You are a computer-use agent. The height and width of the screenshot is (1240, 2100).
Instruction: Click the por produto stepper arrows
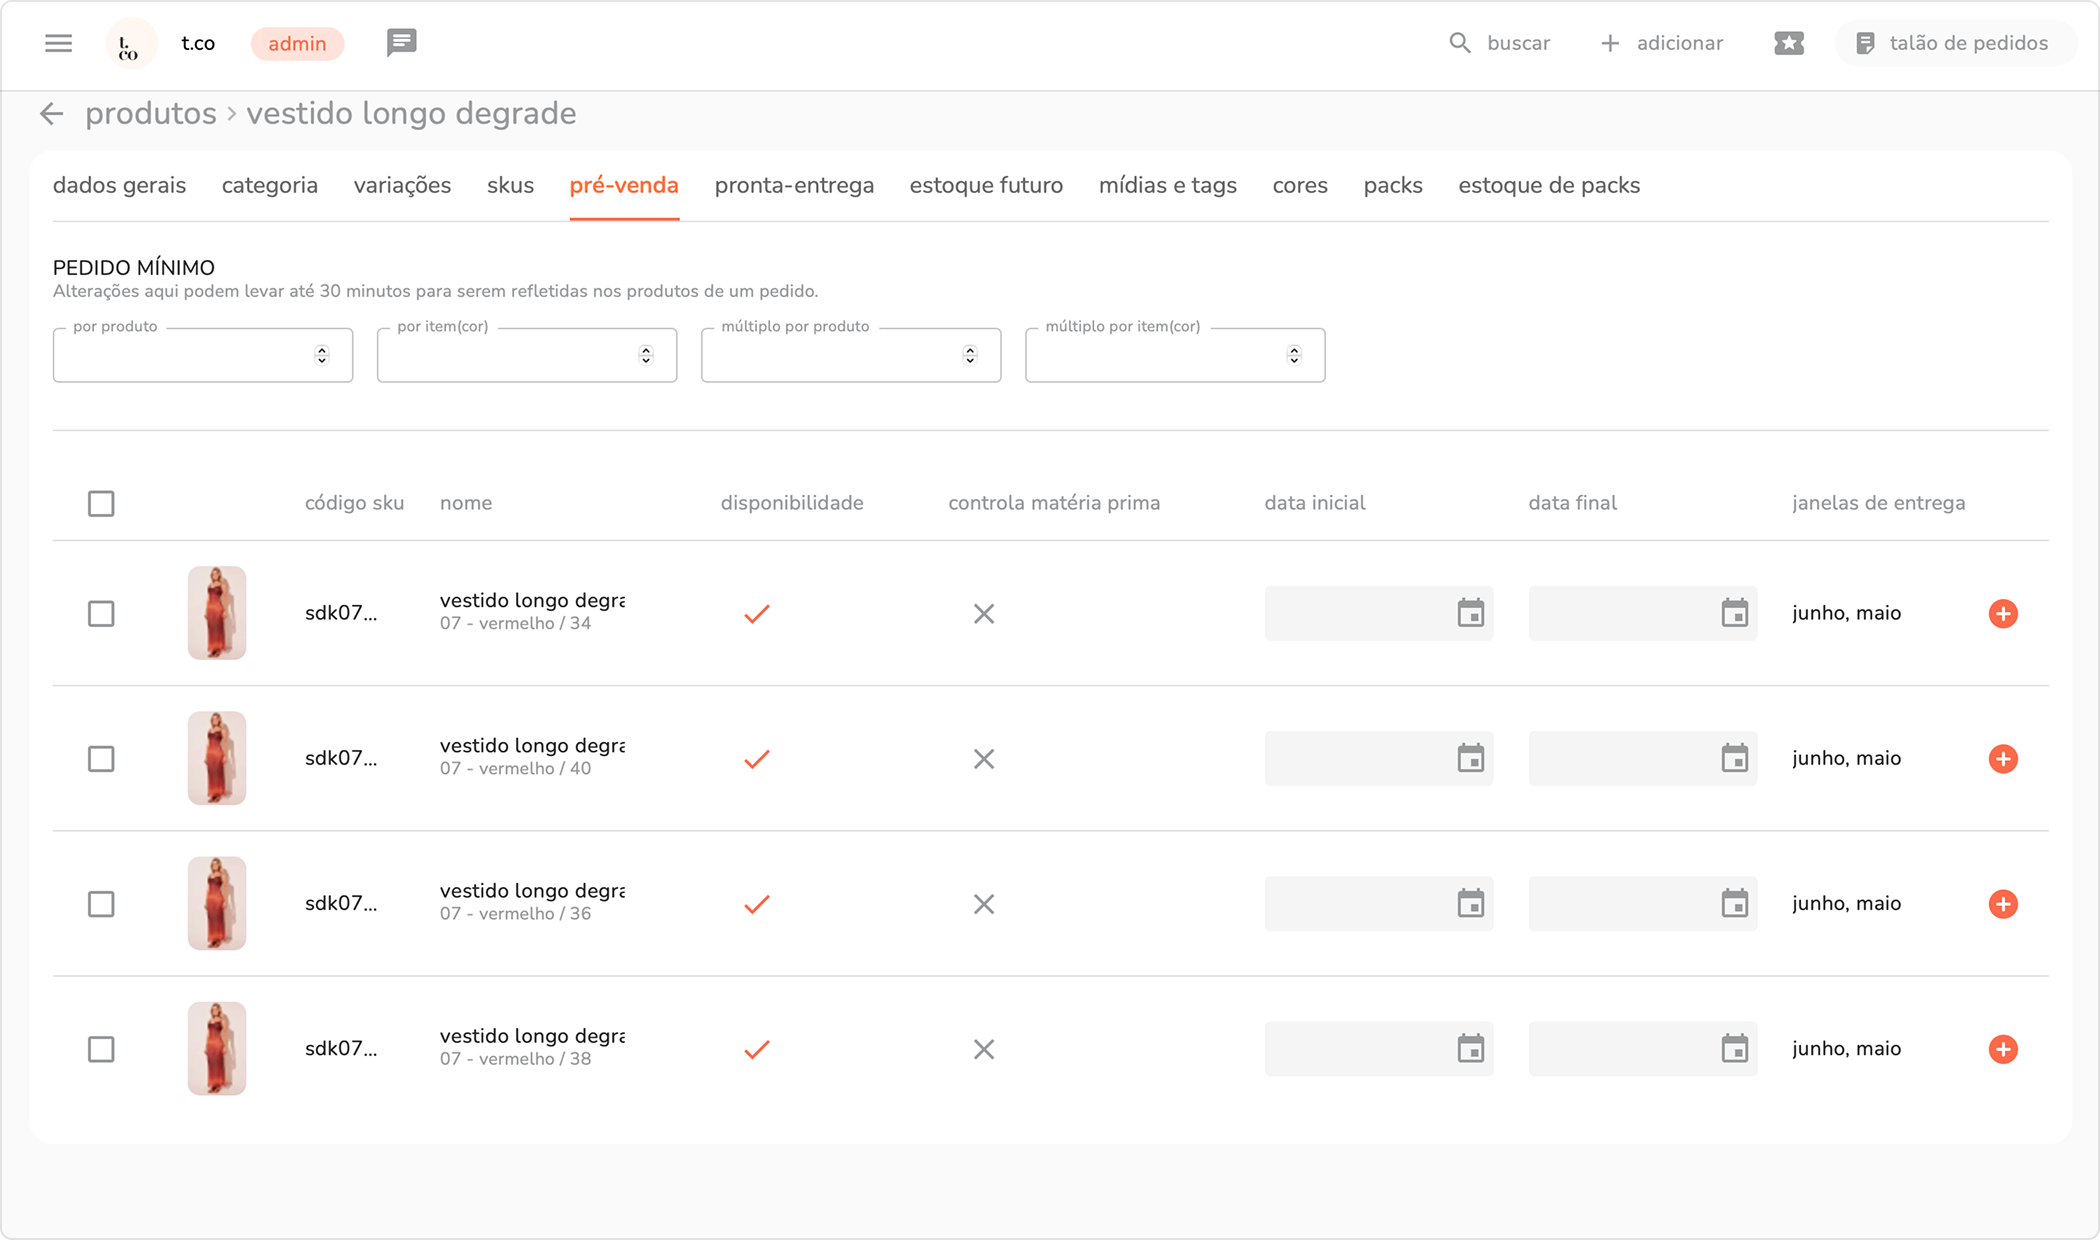coord(321,355)
